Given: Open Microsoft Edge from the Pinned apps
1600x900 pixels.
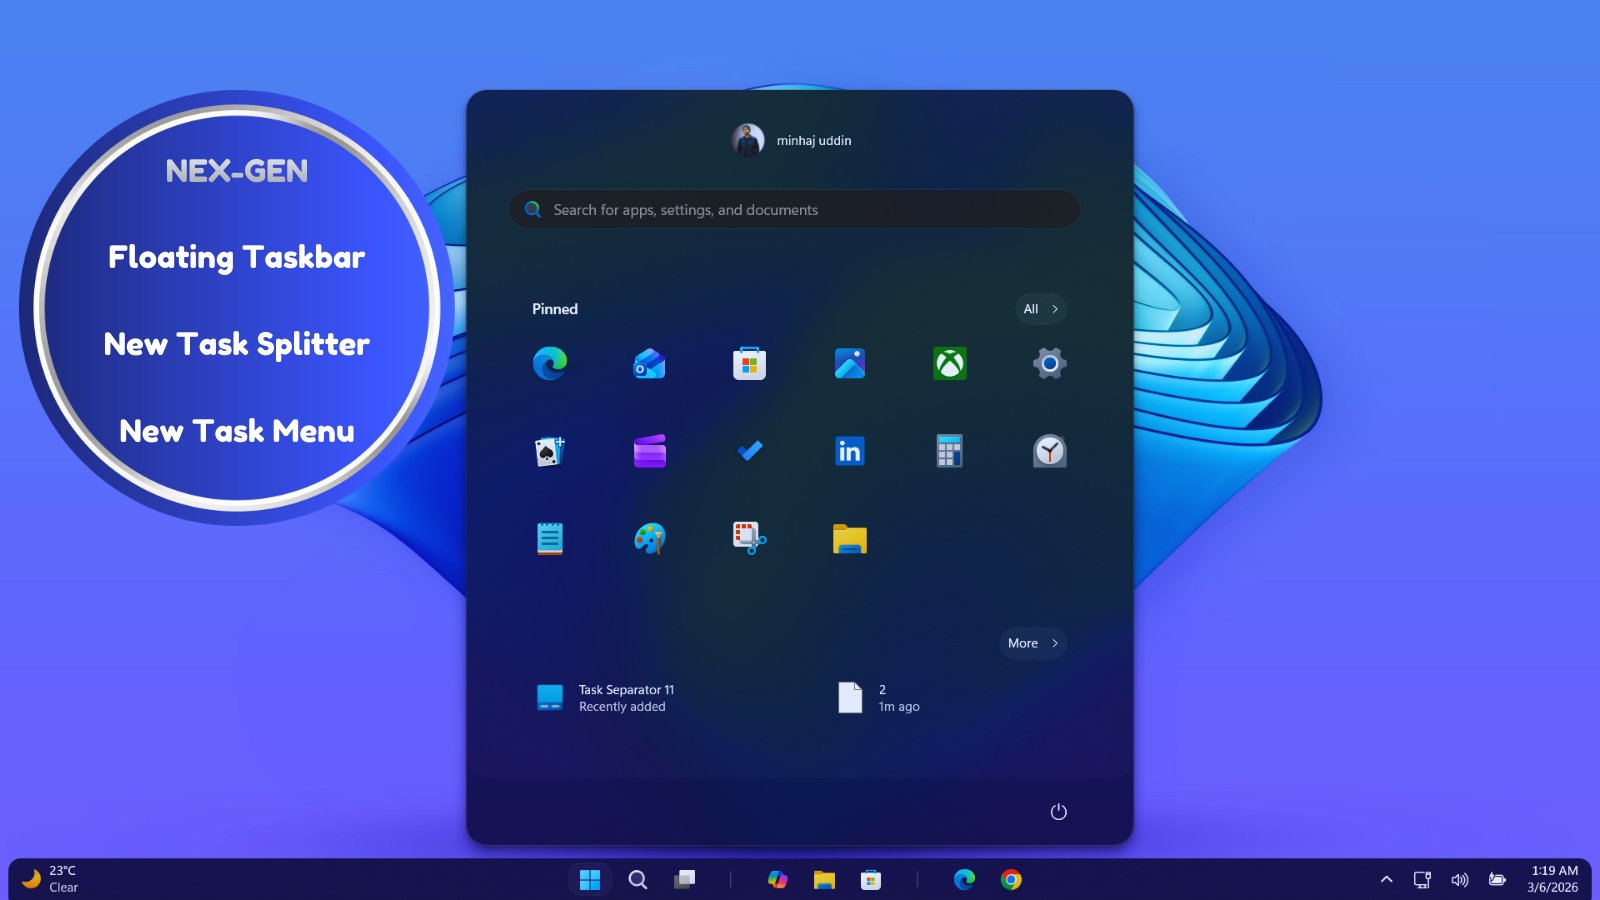Looking at the screenshot, I should (x=550, y=363).
